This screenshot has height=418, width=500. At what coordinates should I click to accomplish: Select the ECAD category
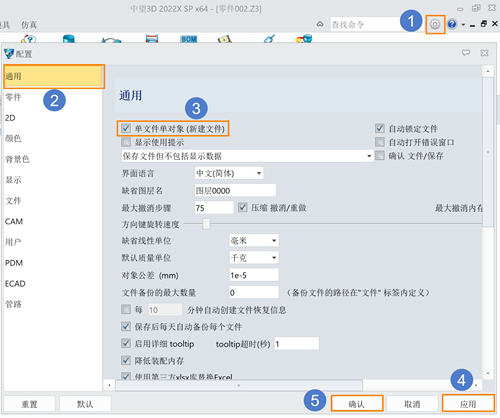click(x=53, y=283)
